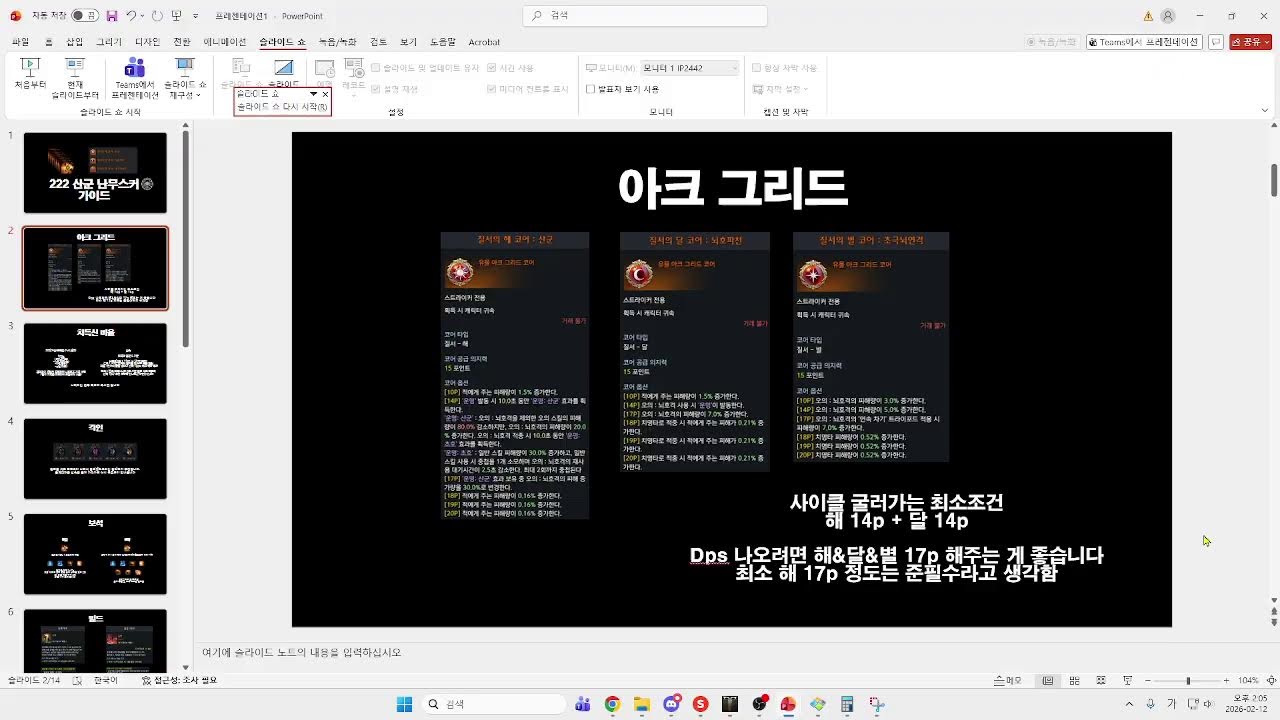Click 접근성: 조사 필요 accessibility status

click(178, 680)
